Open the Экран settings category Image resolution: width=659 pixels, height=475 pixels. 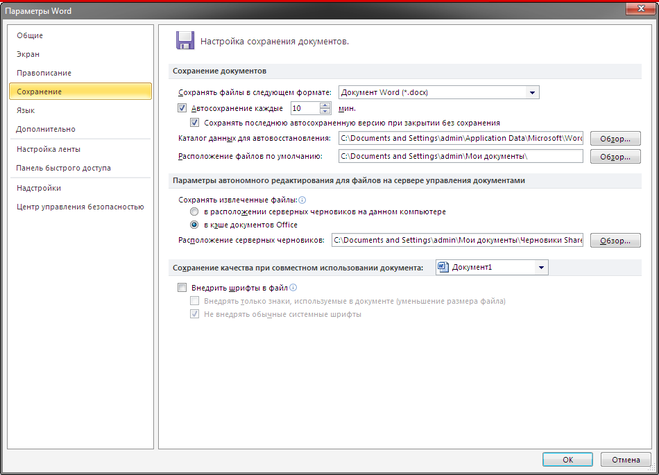point(80,54)
